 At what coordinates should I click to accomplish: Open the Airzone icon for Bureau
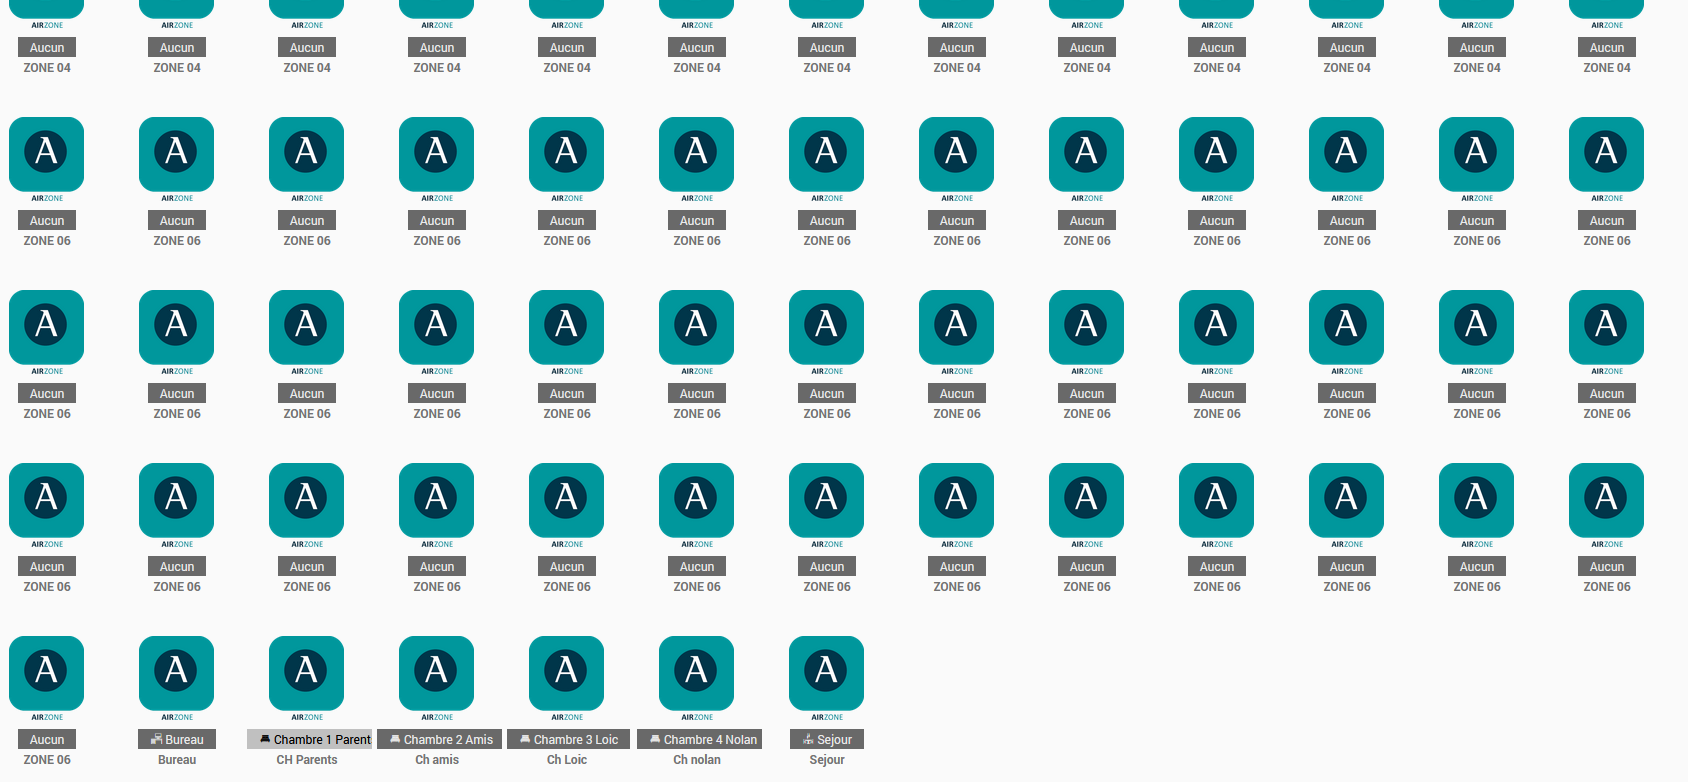pyautogui.click(x=176, y=672)
